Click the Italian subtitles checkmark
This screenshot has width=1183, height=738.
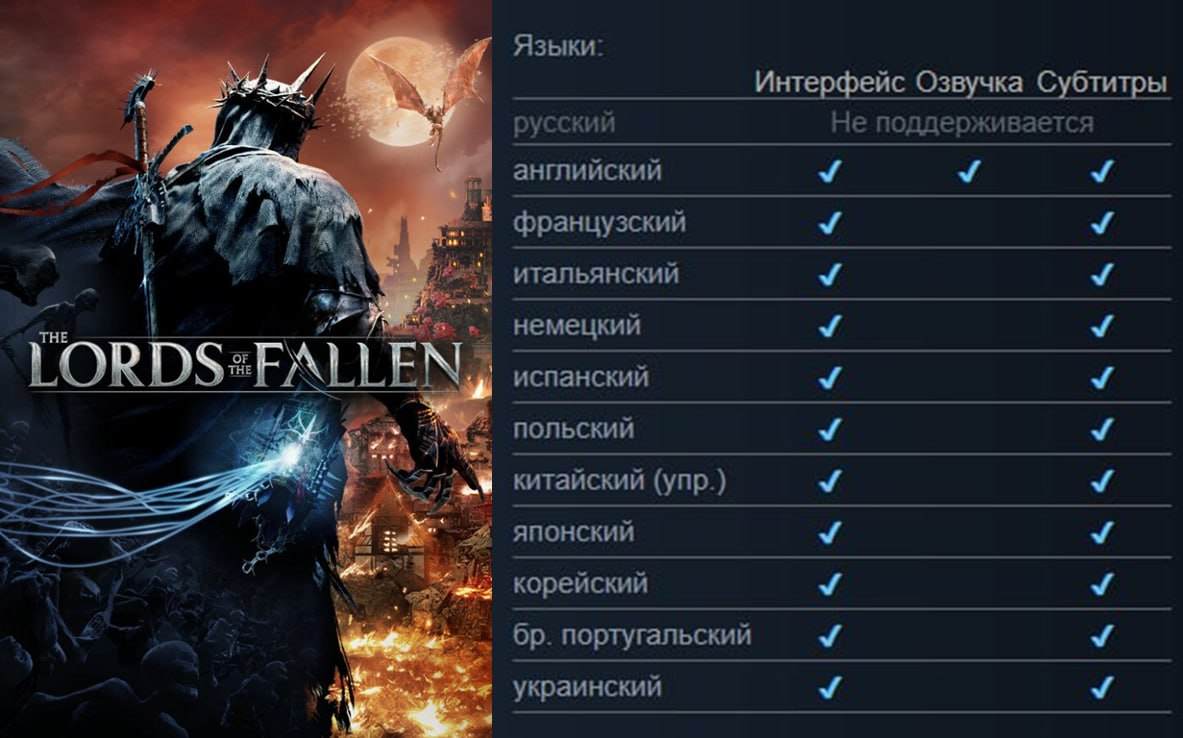click(x=1102, y=274)
